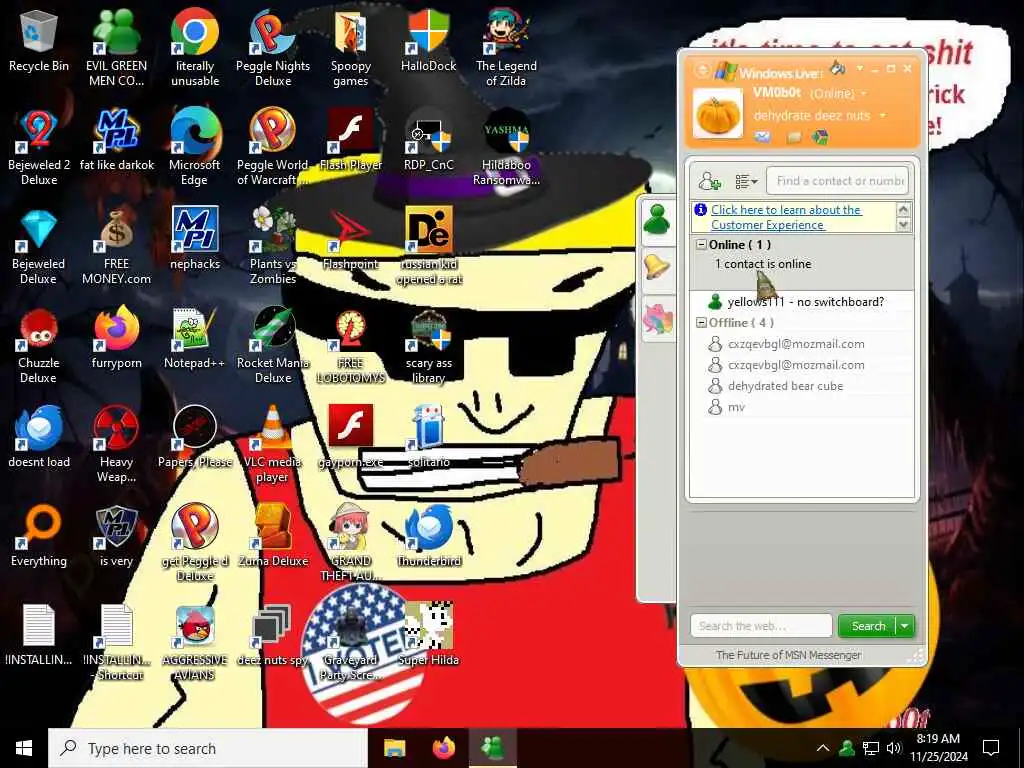Select contact yellows111 - no switchboard?

[802, 302]
